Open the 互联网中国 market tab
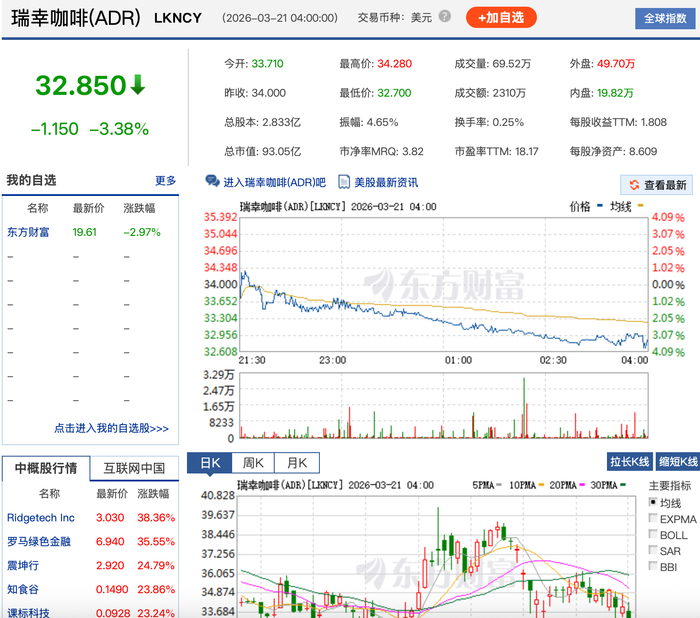 [x=134, y=468]
